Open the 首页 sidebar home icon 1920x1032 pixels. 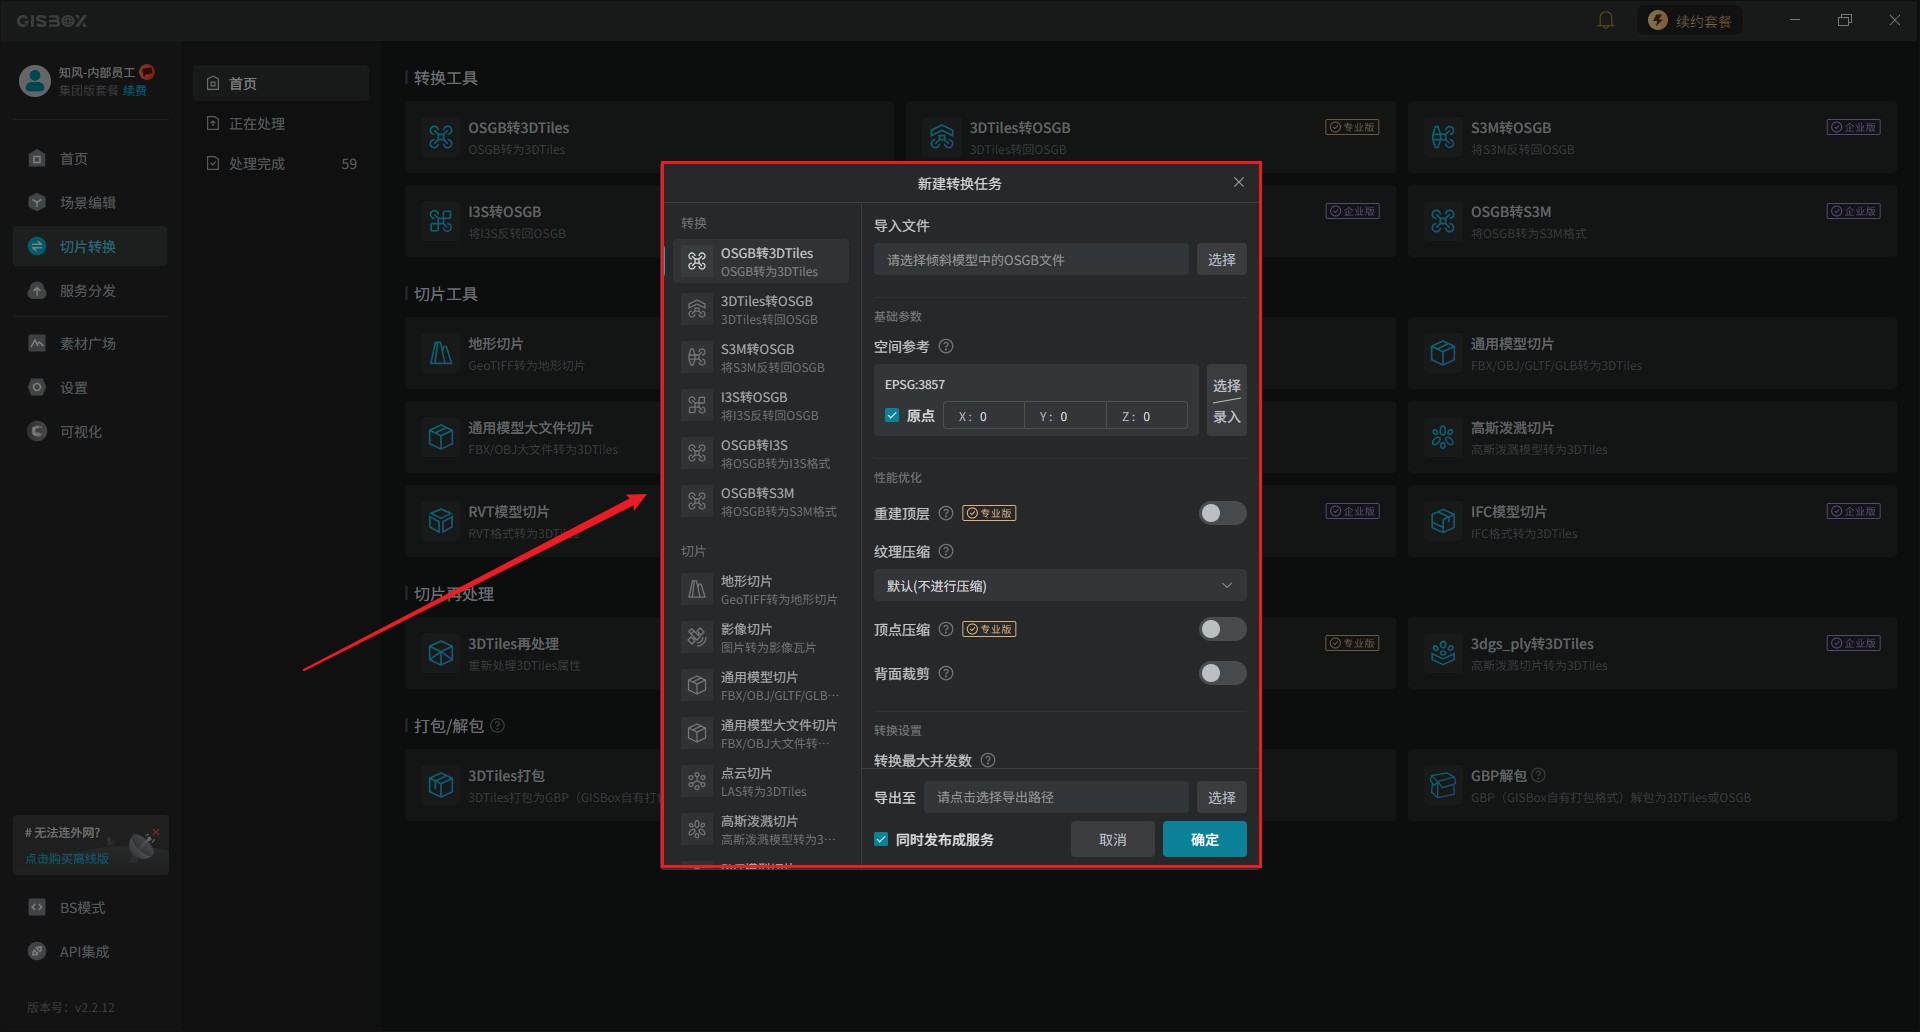tap(37, 158)
